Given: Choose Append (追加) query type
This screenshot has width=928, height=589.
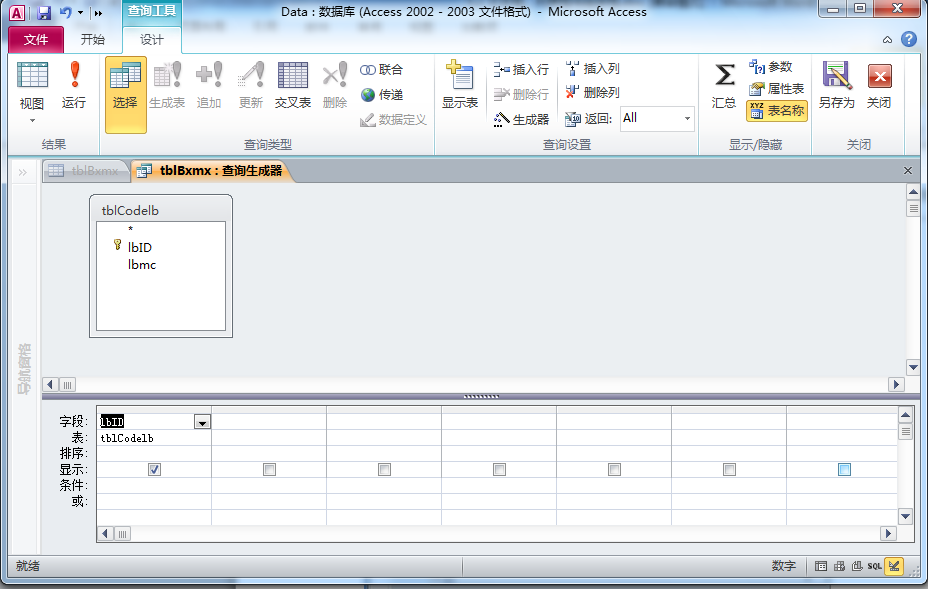Looking at the screenshot, I should click(209, 86).
